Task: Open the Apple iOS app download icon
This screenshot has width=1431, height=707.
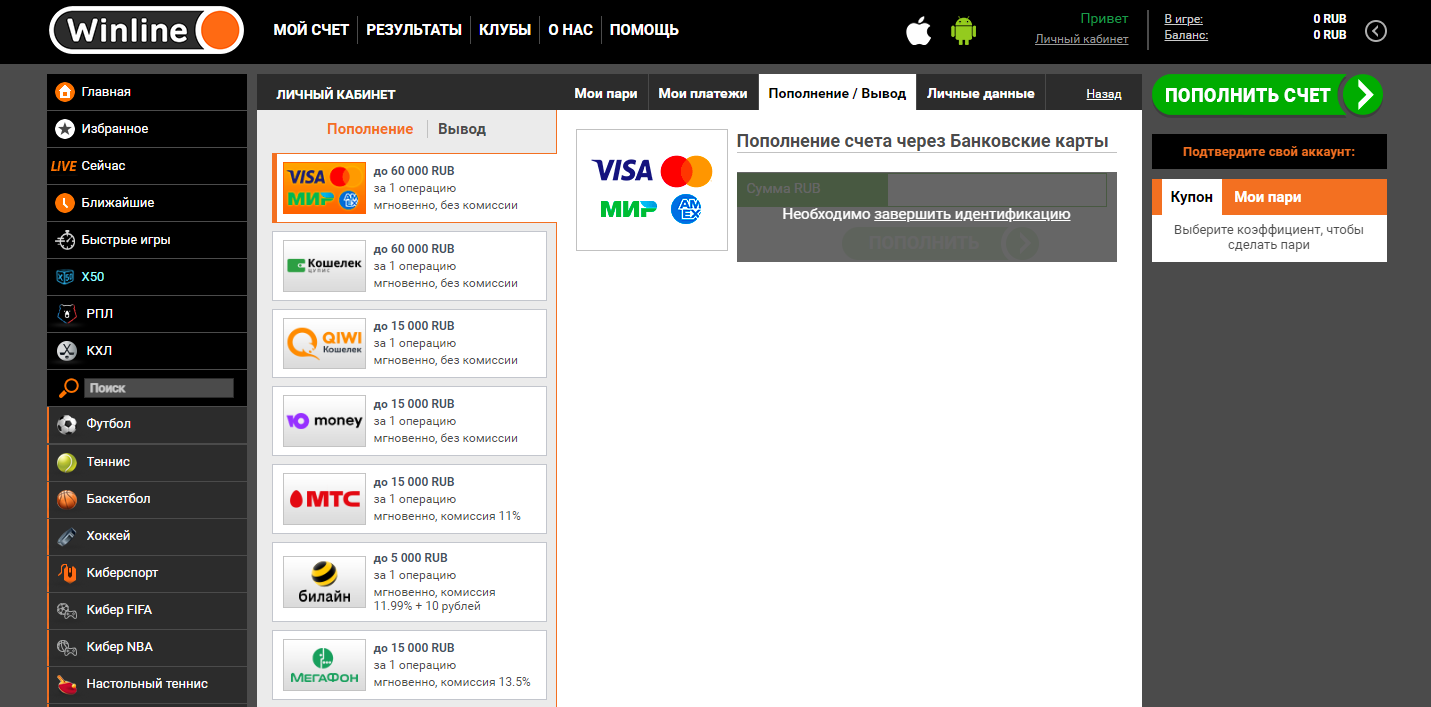Action: [918, 31]
